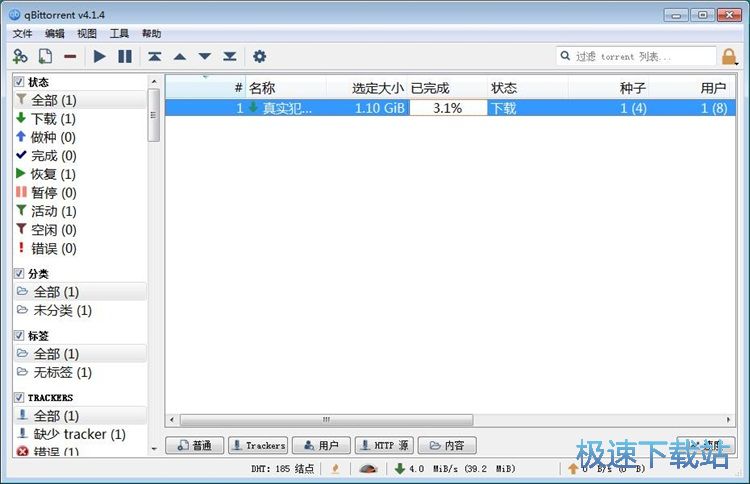Viewport: 750px width, 484px height.
Task: Switch to the HTTP 源 tab
Action: coord(384,445)
